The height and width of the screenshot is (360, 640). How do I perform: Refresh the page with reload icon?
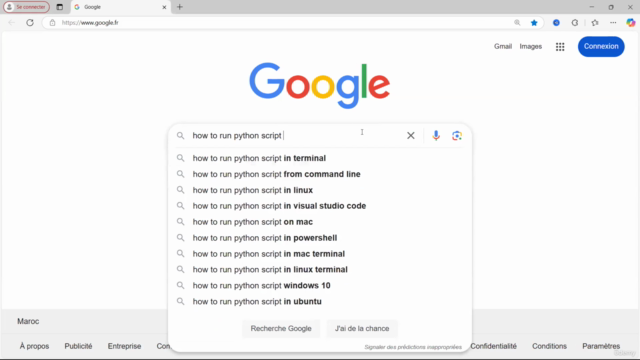[x=30, y=23]
